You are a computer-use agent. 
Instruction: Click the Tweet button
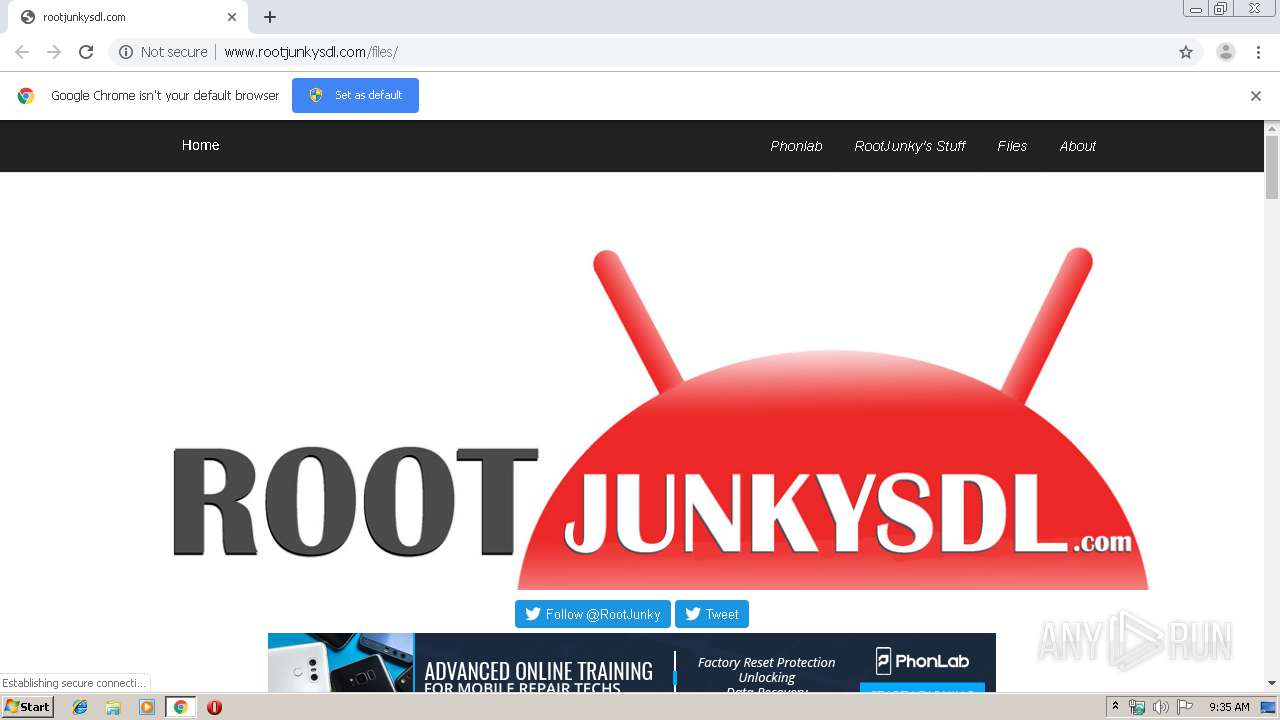click(712, 614)
